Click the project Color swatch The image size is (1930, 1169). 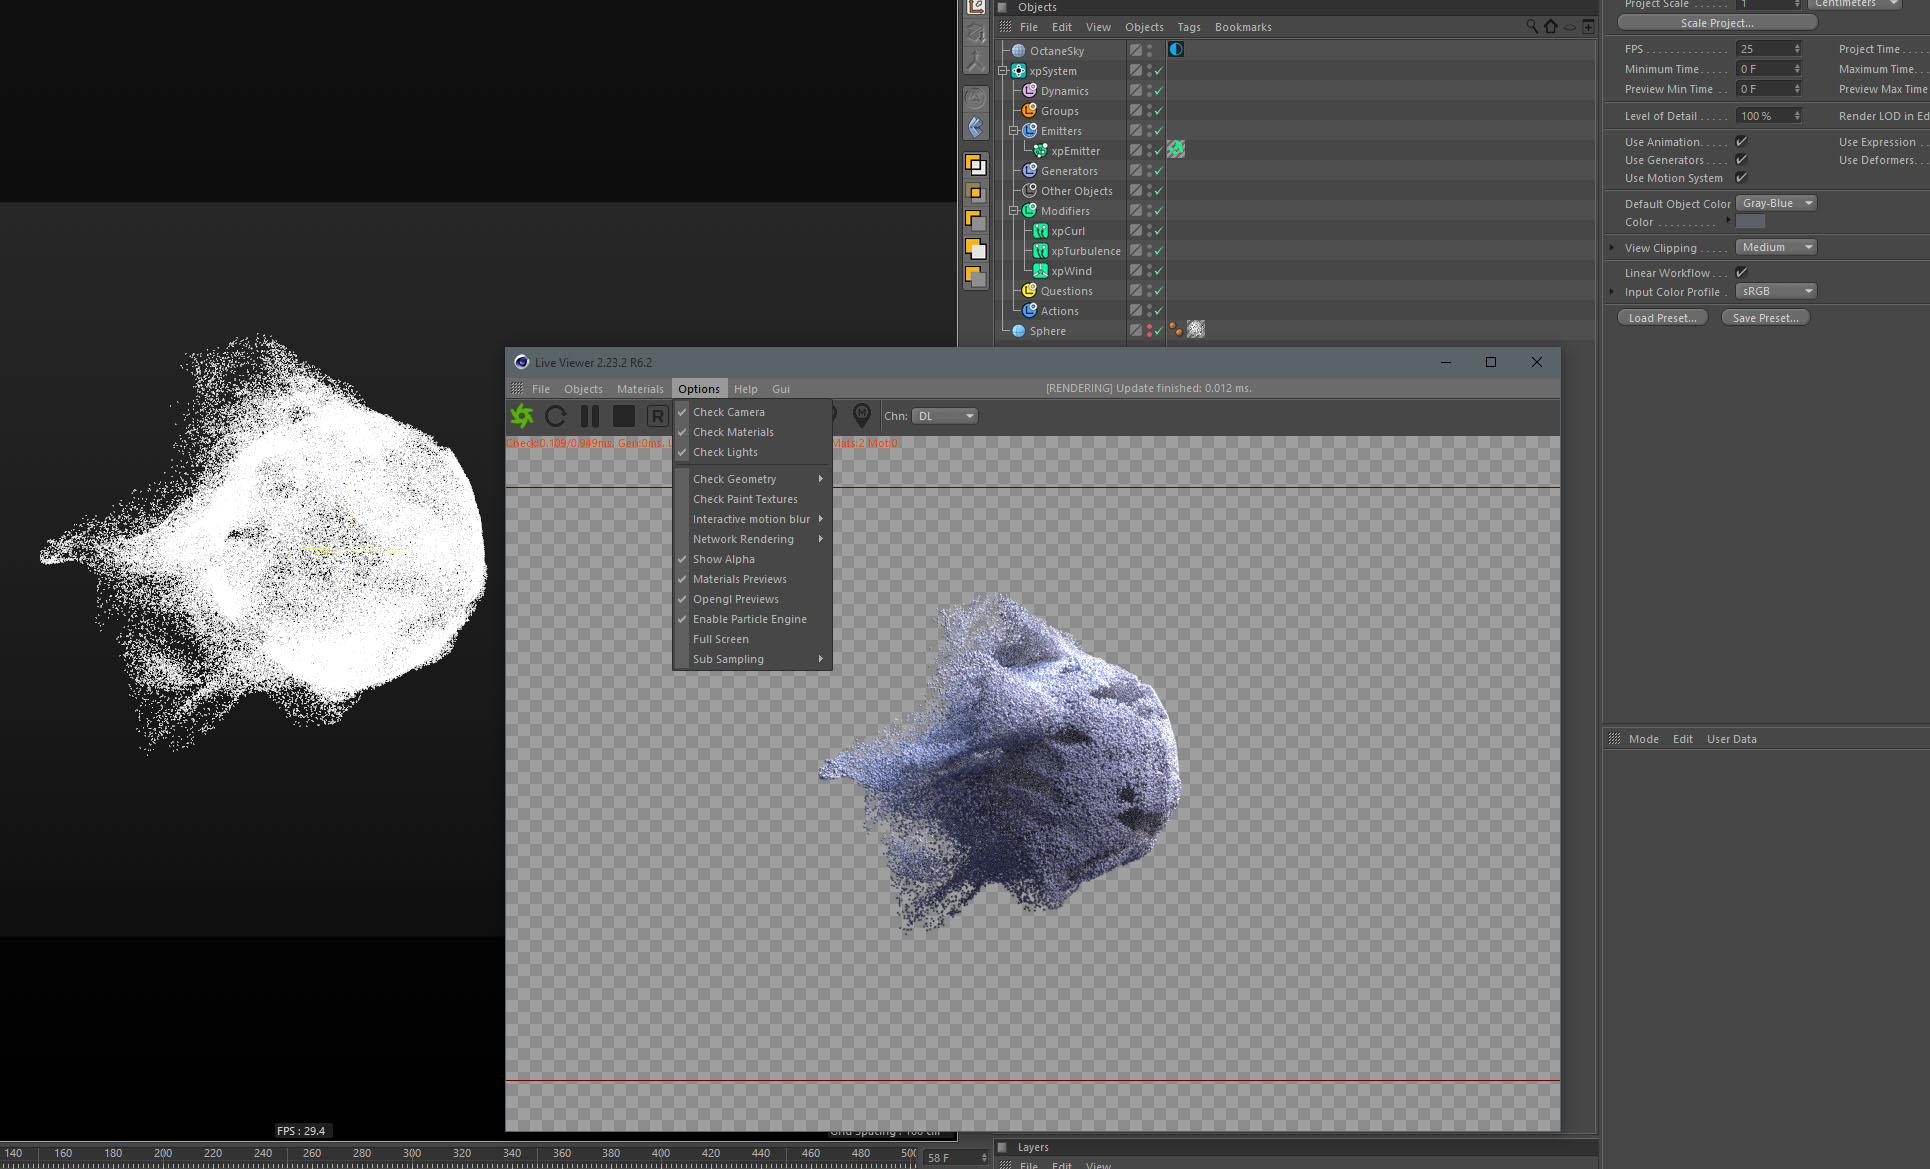pos(1750,222)
